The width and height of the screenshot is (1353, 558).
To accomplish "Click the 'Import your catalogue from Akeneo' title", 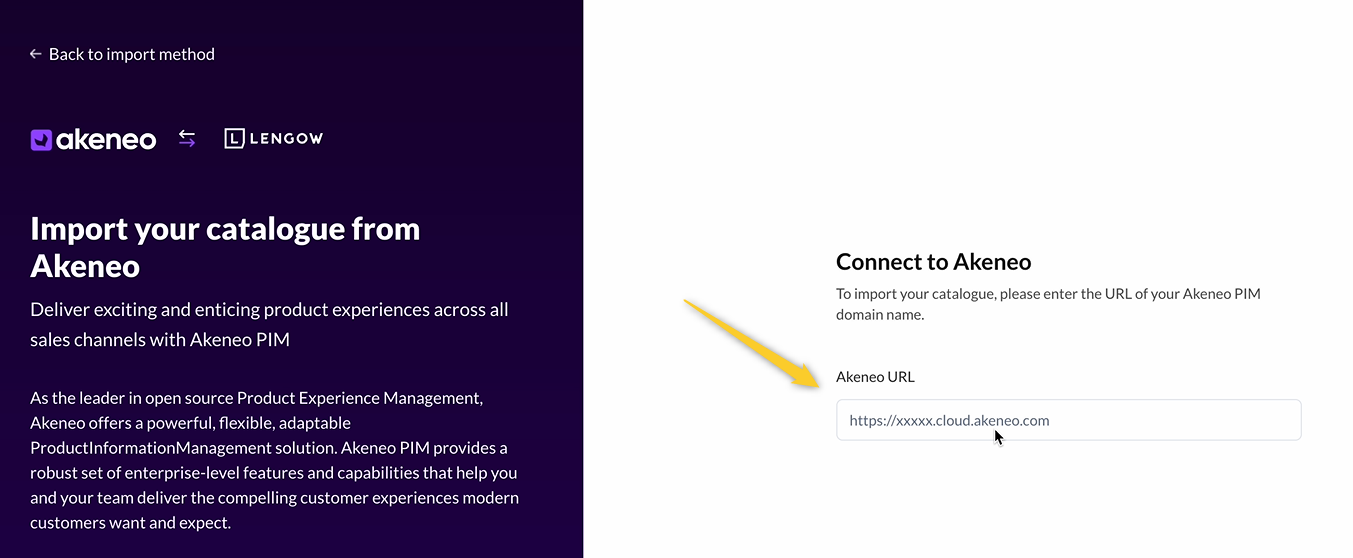I will point(225,246).
